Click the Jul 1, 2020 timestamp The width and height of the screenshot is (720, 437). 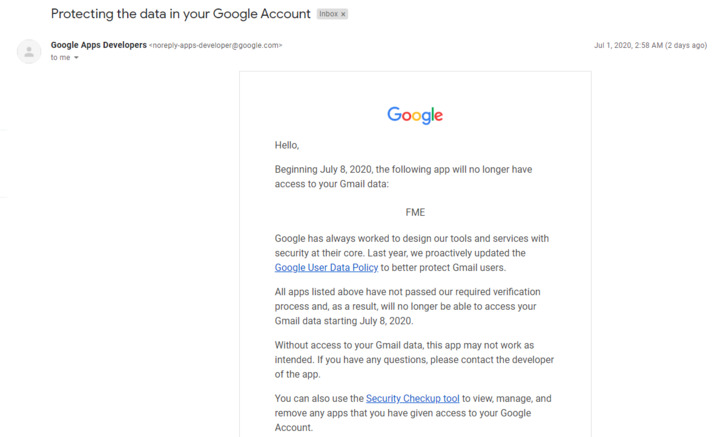click(650, 45)
